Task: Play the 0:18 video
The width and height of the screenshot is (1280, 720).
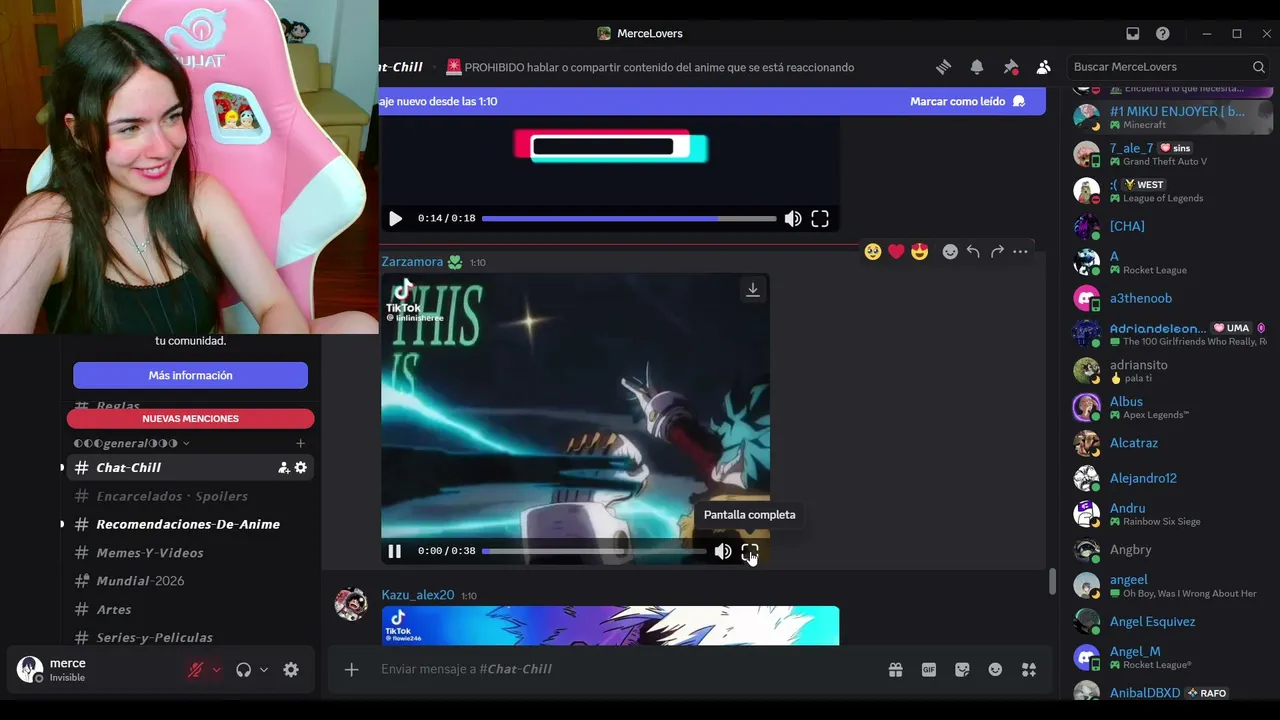Action: tap(395, 218)
